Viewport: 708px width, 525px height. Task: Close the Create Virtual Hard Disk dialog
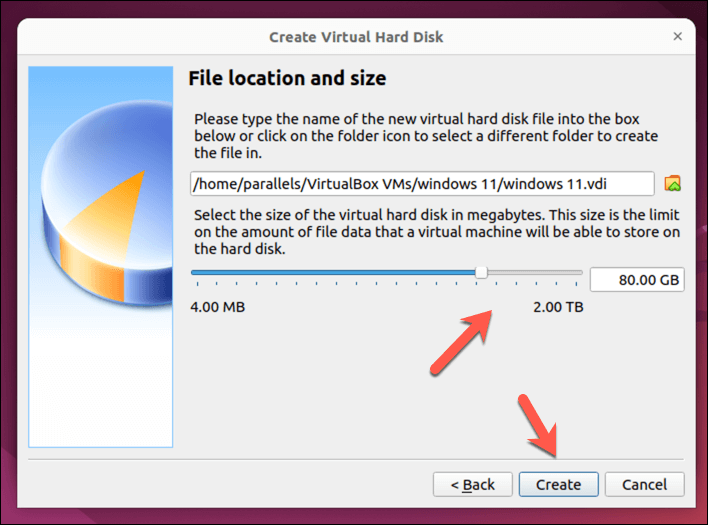coord(677,37)
